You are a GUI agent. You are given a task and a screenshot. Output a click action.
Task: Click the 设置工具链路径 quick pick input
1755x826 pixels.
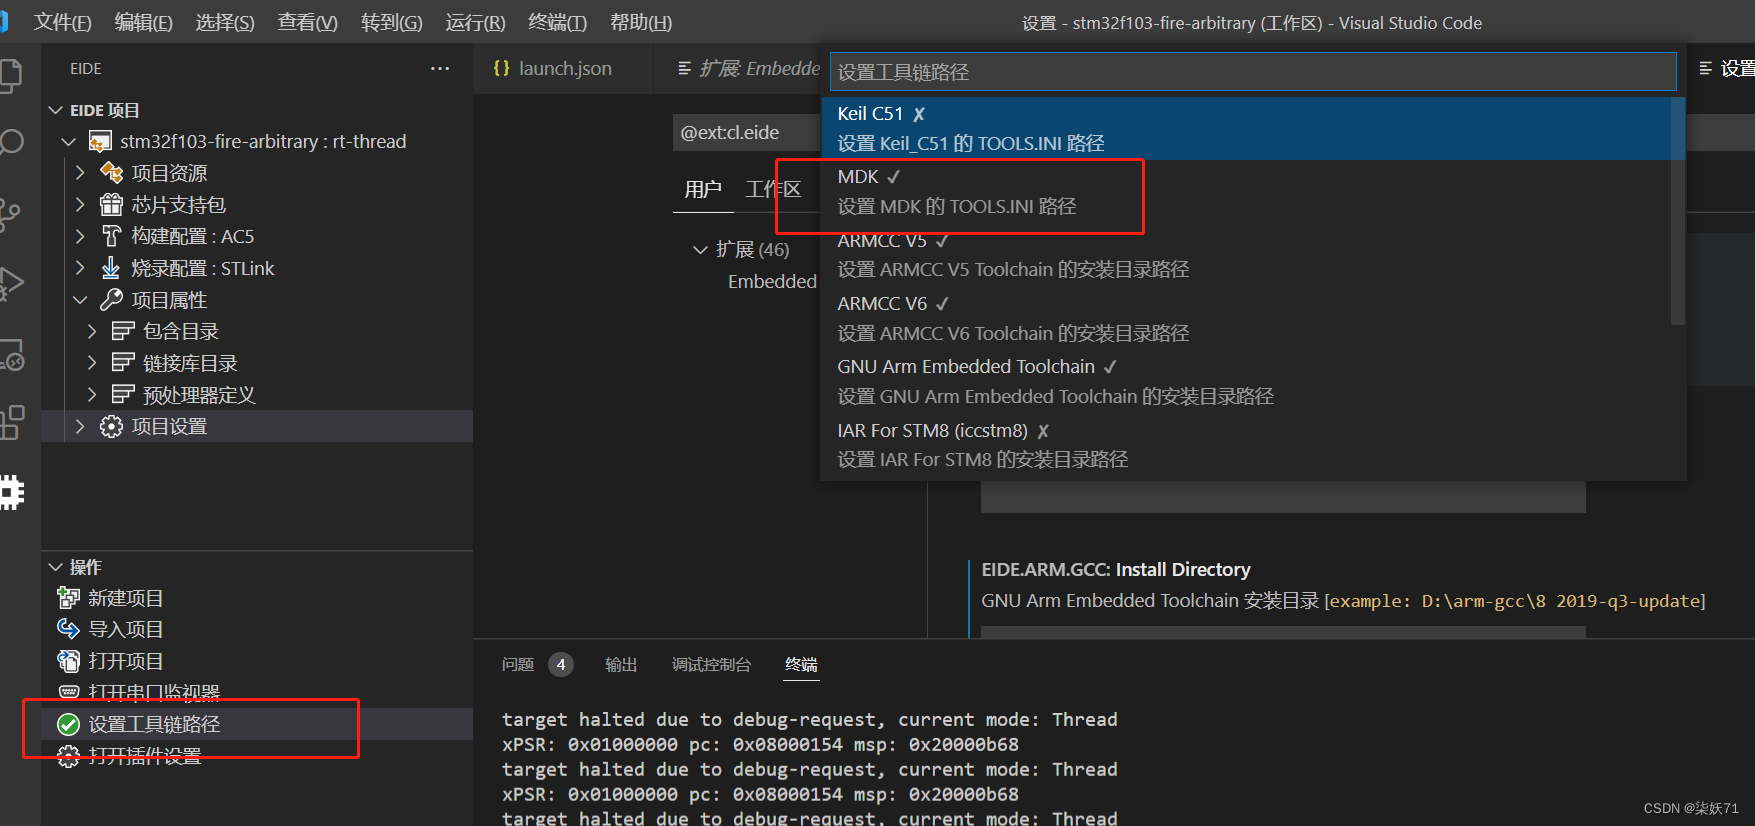1253,72
